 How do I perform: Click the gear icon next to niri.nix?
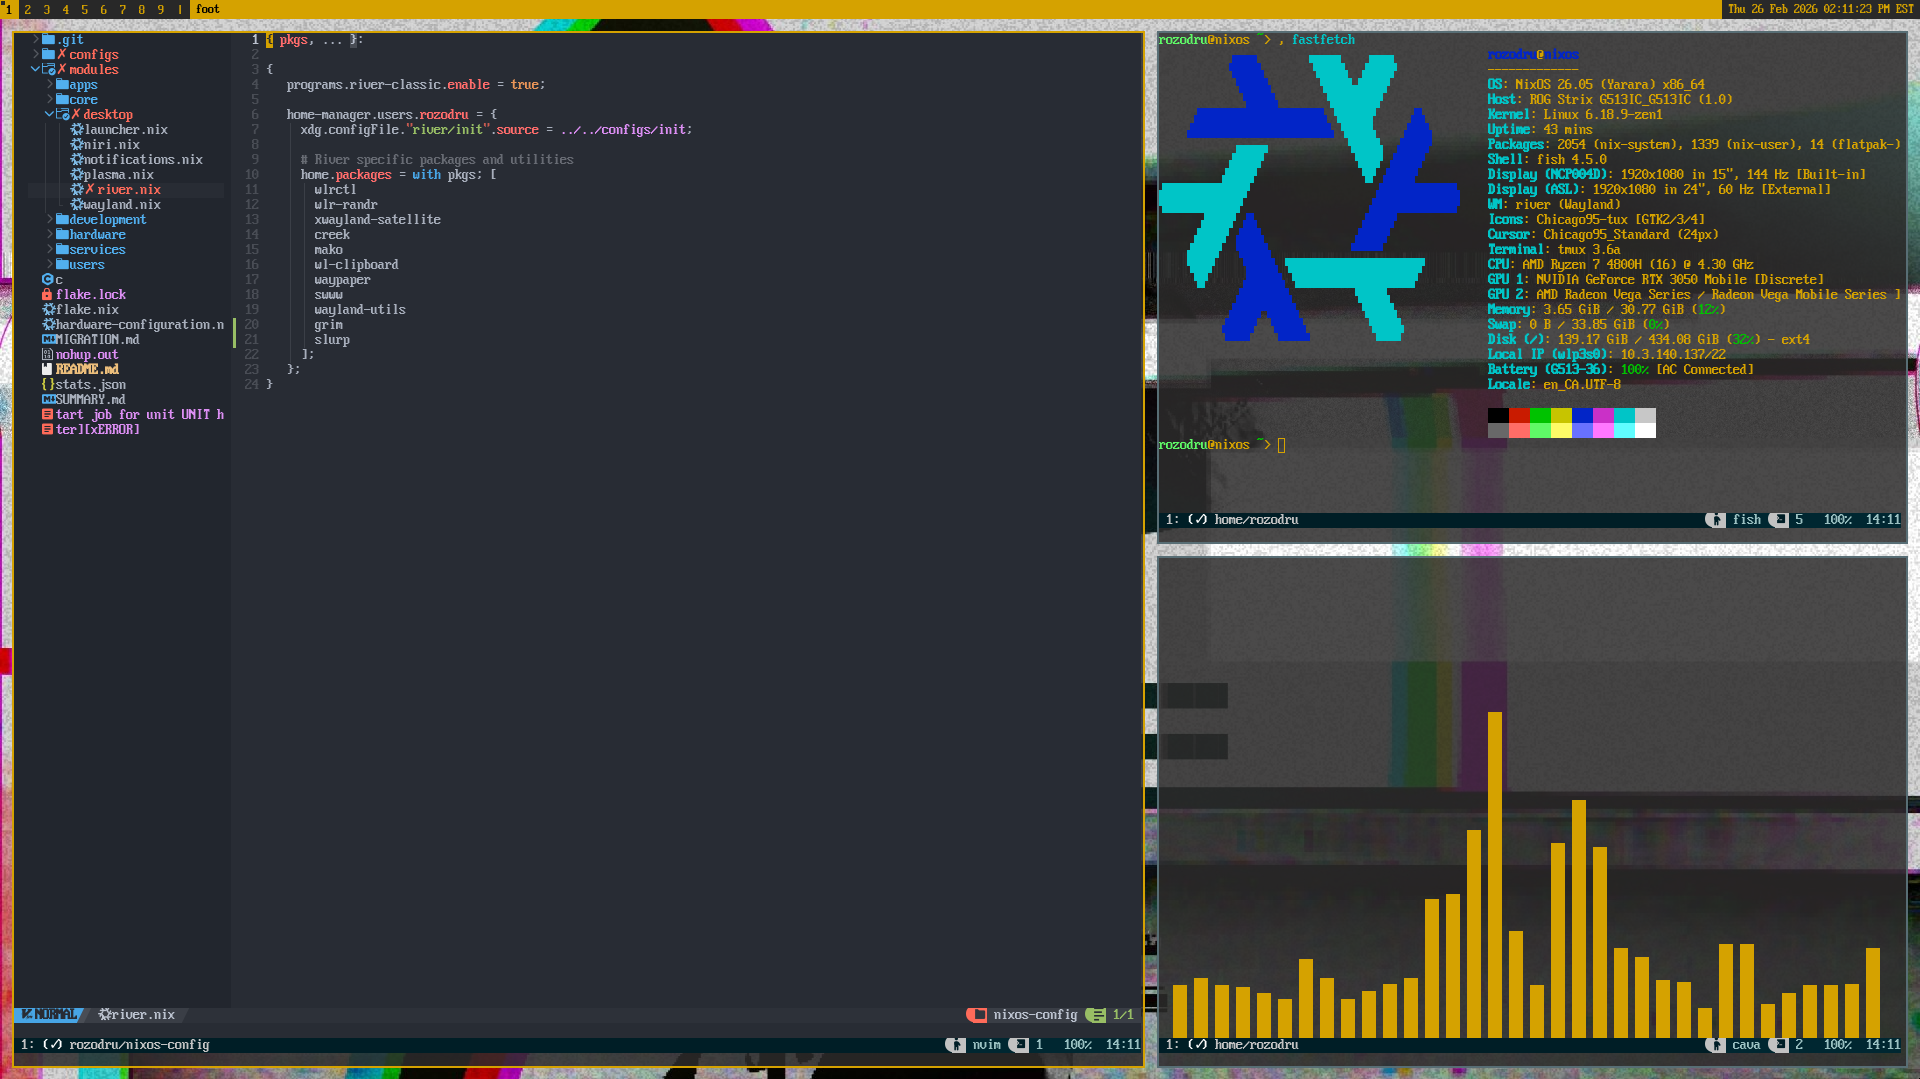click(76, 145)
